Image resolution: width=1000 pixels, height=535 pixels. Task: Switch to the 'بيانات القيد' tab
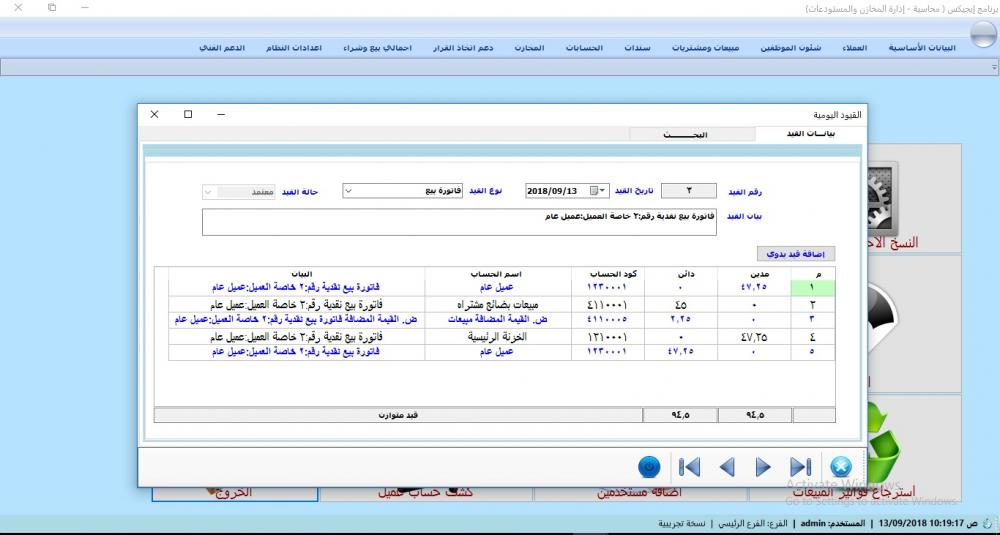click(811, 134)
